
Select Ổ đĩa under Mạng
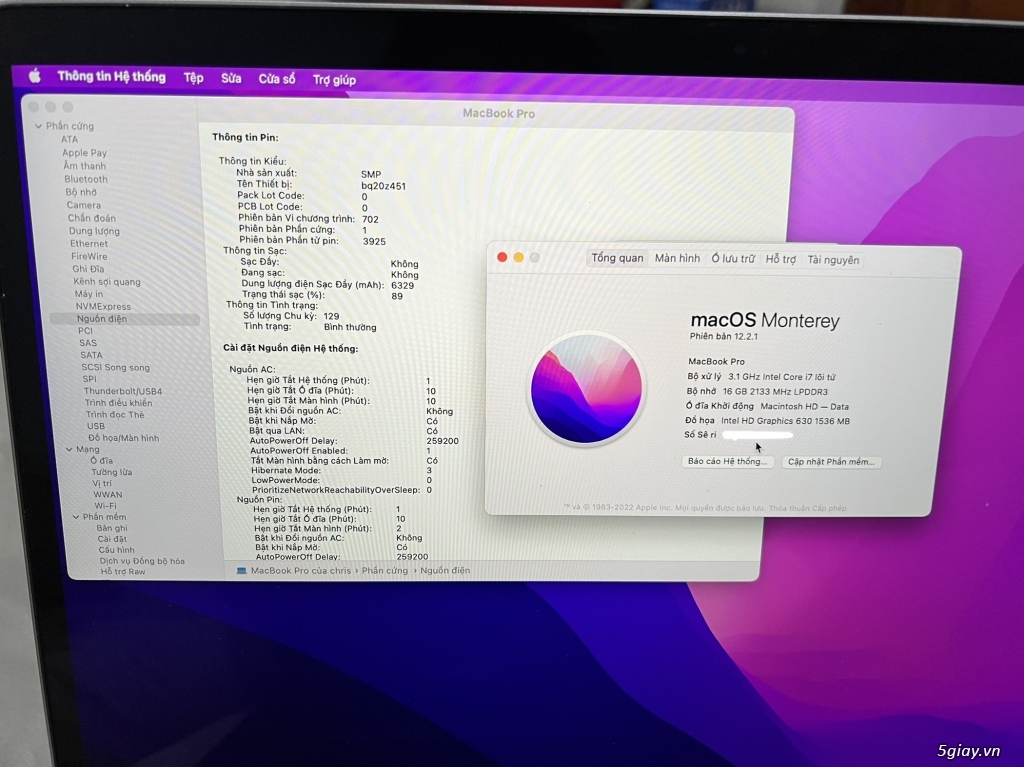102,461
